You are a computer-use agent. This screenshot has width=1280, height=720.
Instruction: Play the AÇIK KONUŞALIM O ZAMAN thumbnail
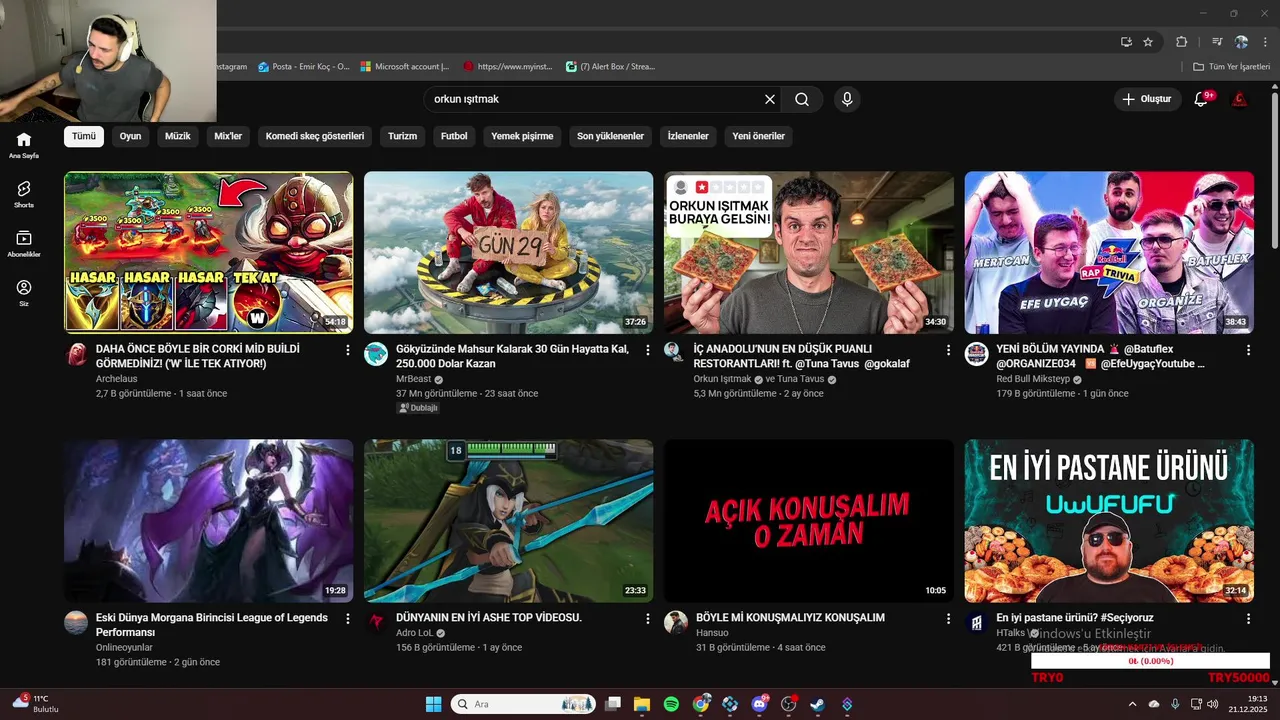pos(808,521)
